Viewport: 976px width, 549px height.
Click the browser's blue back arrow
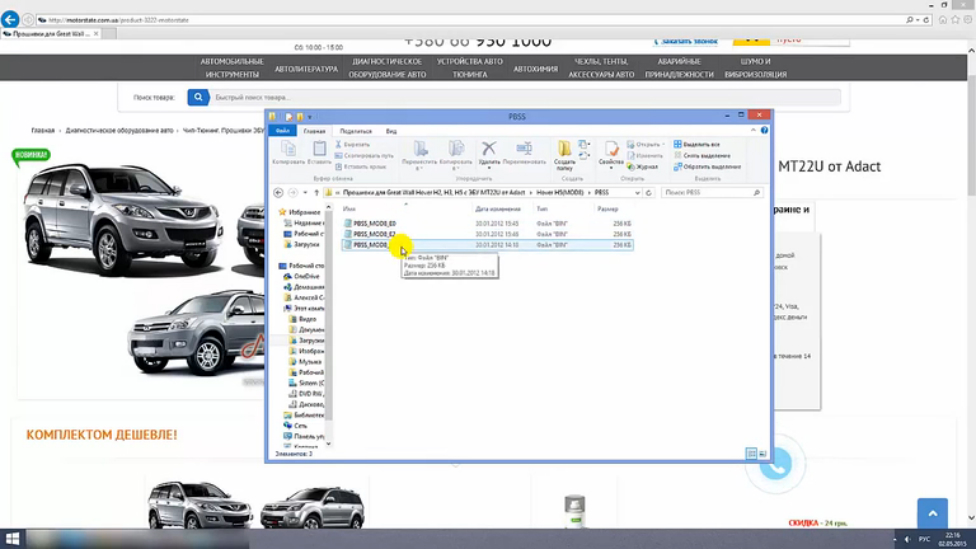tap(9, 19)
